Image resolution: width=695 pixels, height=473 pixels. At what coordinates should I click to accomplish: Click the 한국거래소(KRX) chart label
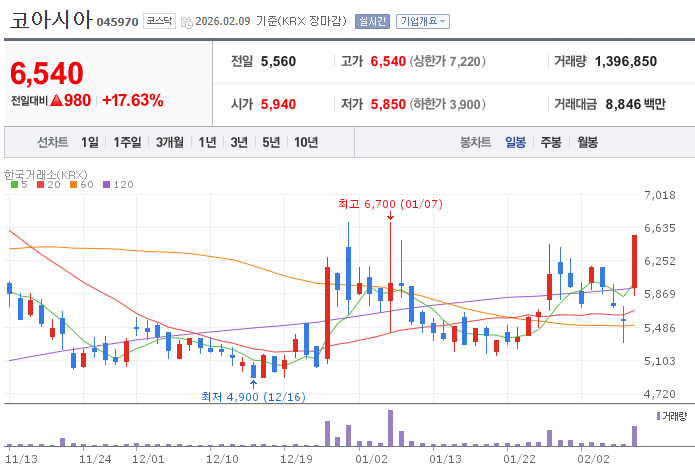click(x=46, y=175)
